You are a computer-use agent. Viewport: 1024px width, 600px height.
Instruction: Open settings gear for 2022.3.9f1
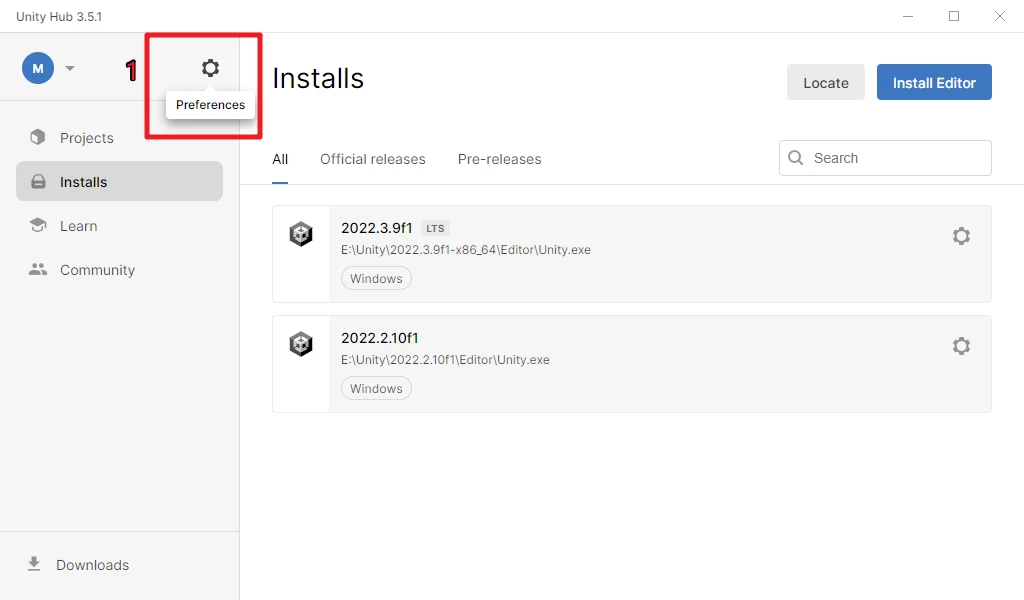pos(961,236)
